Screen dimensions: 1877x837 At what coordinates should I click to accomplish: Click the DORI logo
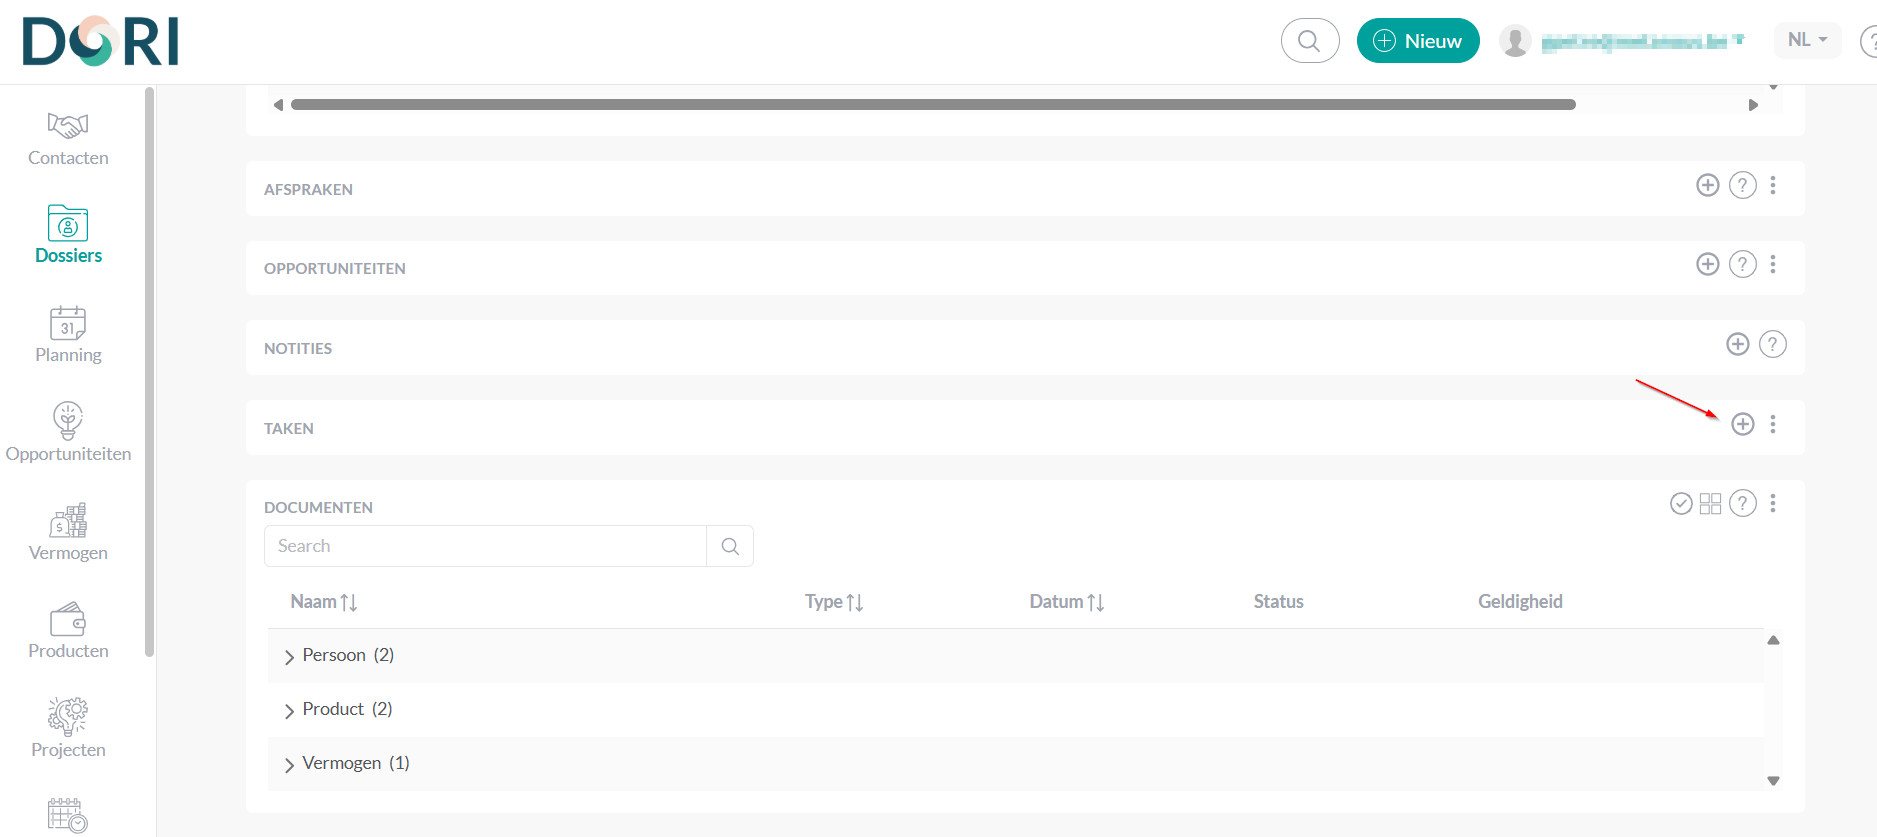(x=100, y=41)
